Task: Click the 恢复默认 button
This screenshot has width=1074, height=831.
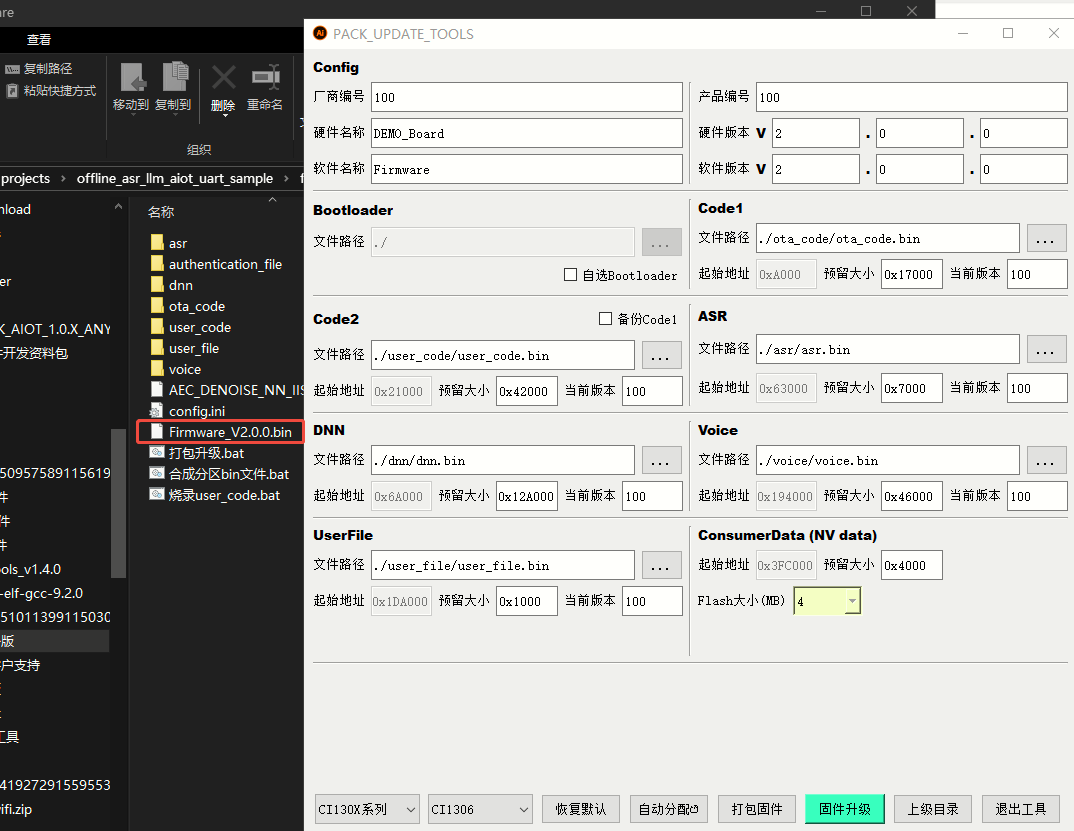Action: point(581,809)
